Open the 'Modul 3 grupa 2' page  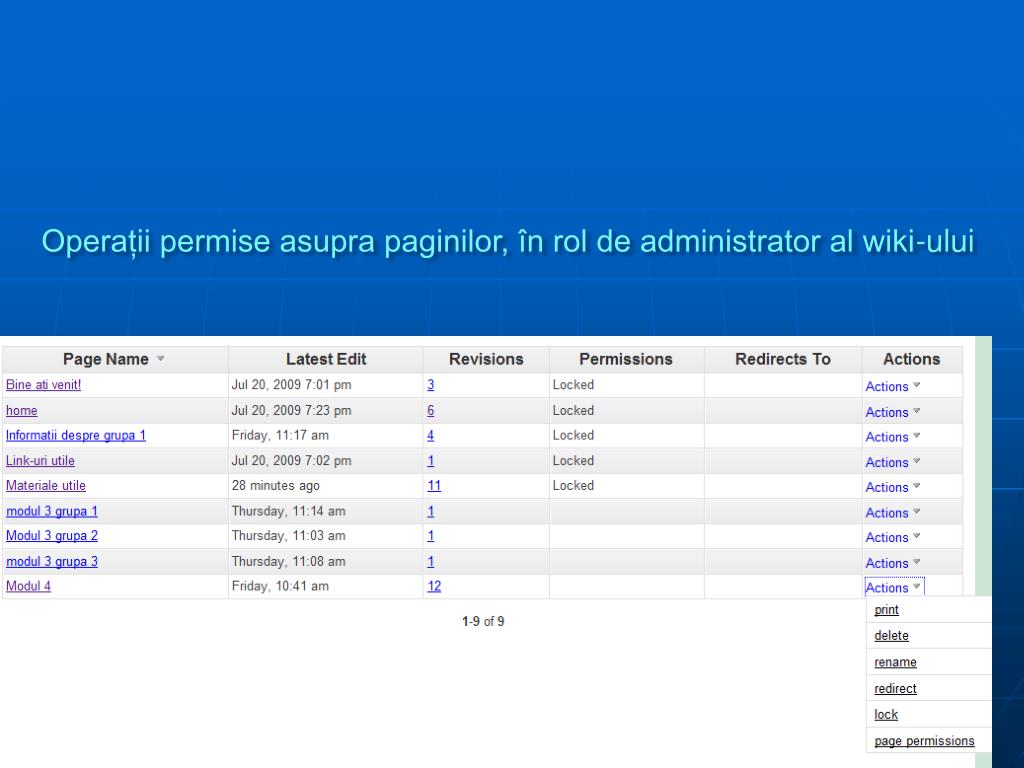click(52, 536)
